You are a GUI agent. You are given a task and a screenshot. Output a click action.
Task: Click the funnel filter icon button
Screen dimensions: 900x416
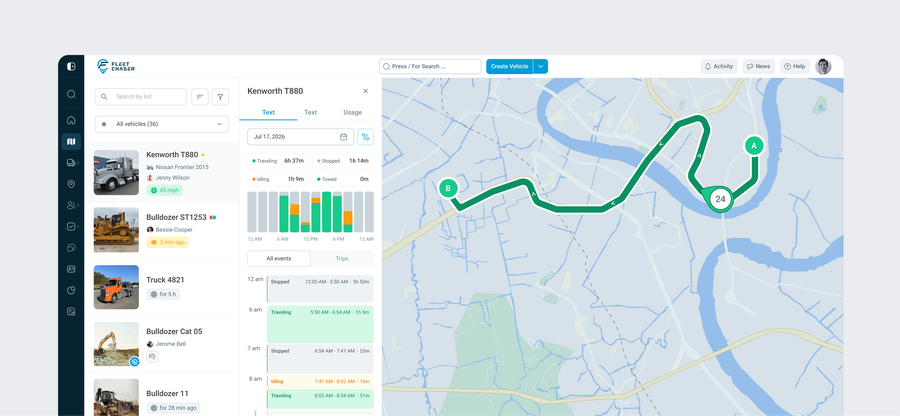coord(220,97)
